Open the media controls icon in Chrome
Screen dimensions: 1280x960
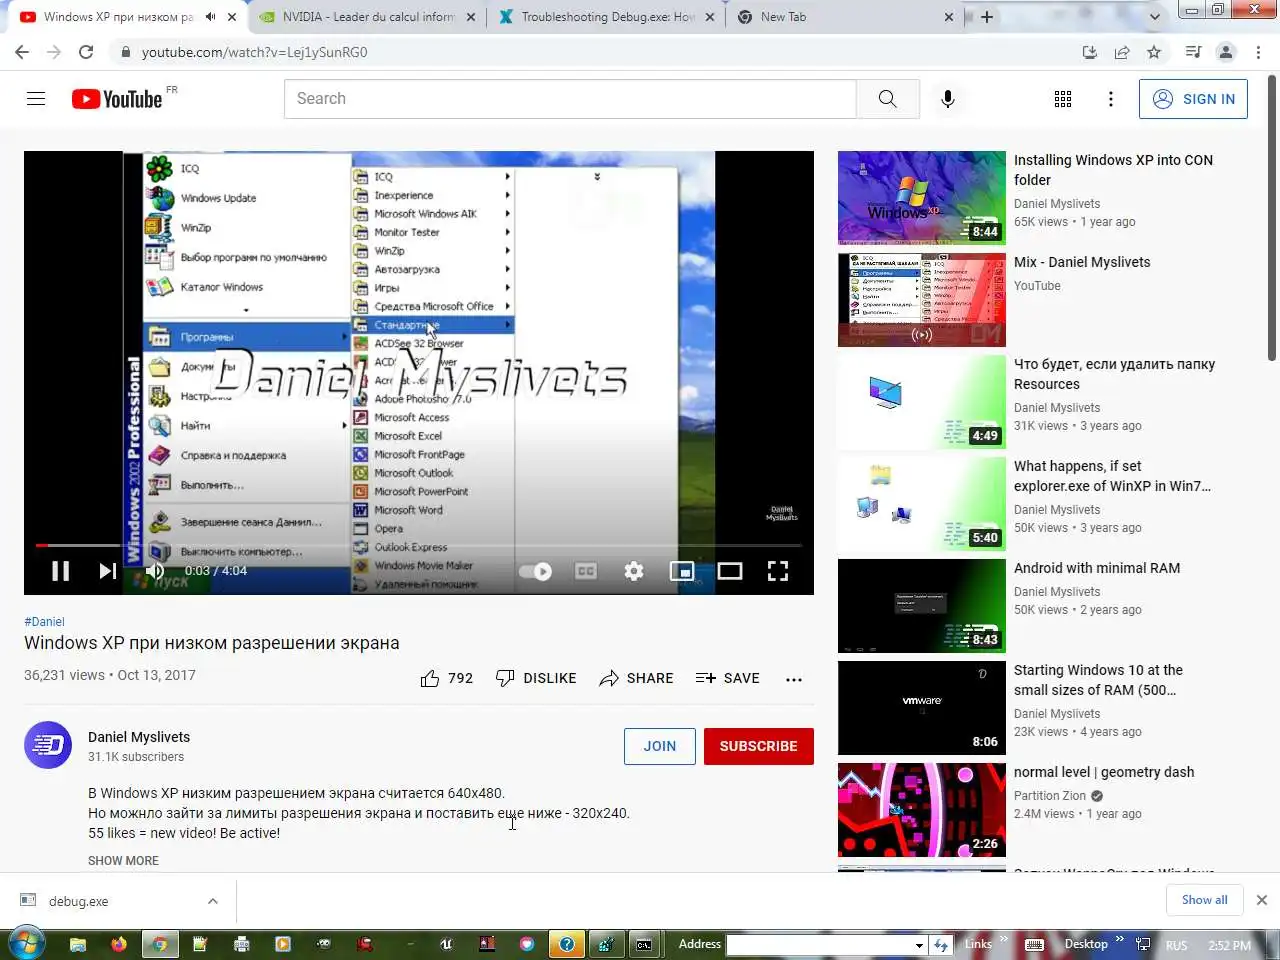(x=1193, y=52)
